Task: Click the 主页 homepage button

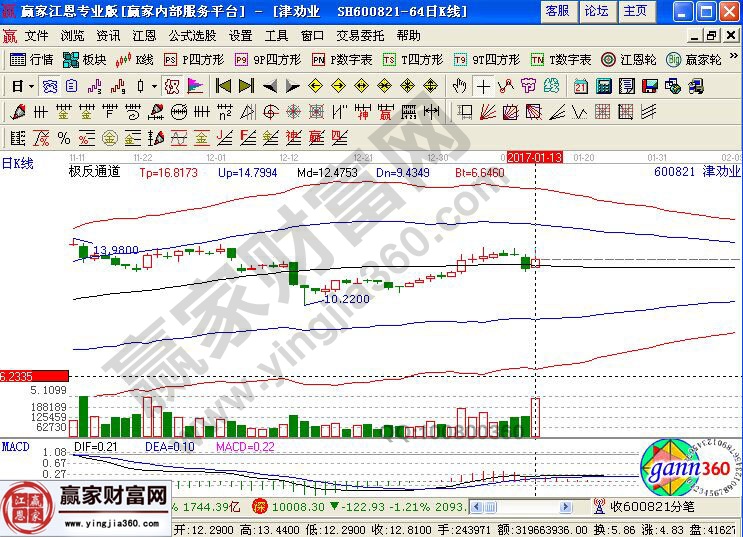Action: point(636,11)
